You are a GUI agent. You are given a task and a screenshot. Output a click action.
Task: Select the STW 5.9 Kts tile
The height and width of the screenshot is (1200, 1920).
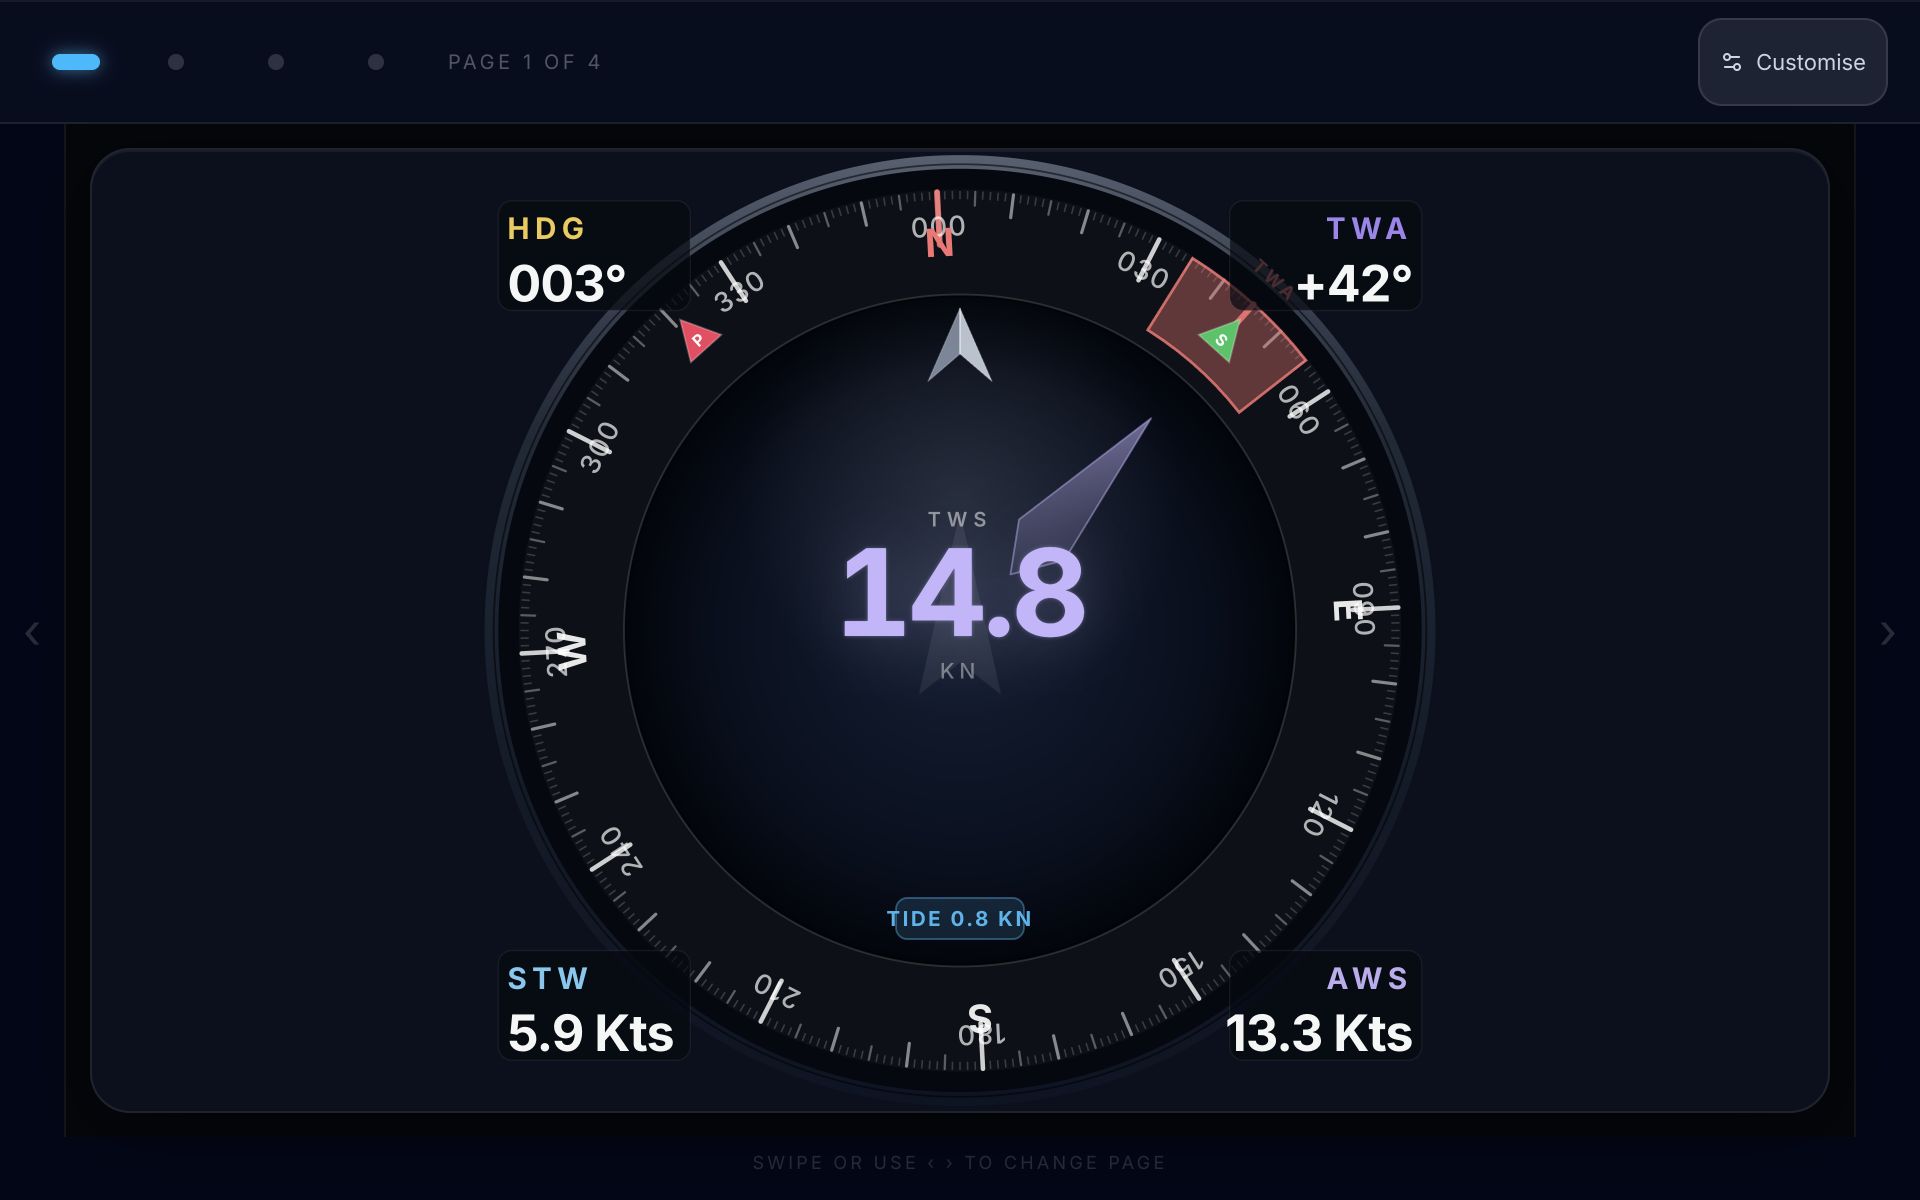click(x=594, y=1005)
